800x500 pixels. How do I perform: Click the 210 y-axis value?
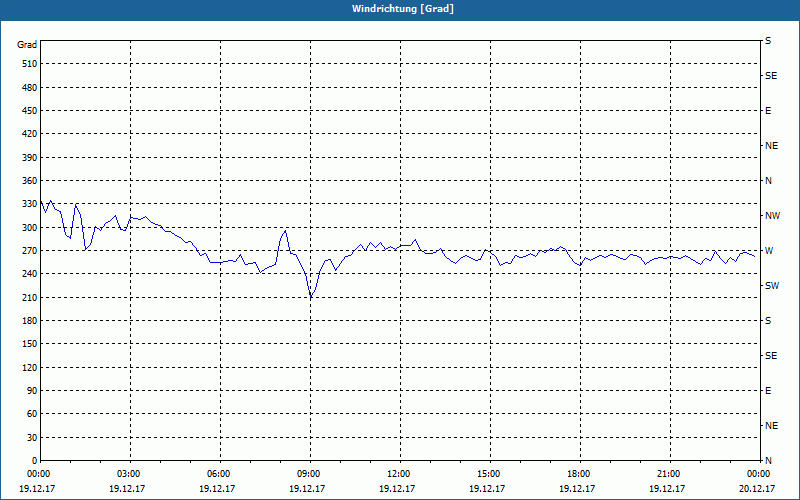30,297
